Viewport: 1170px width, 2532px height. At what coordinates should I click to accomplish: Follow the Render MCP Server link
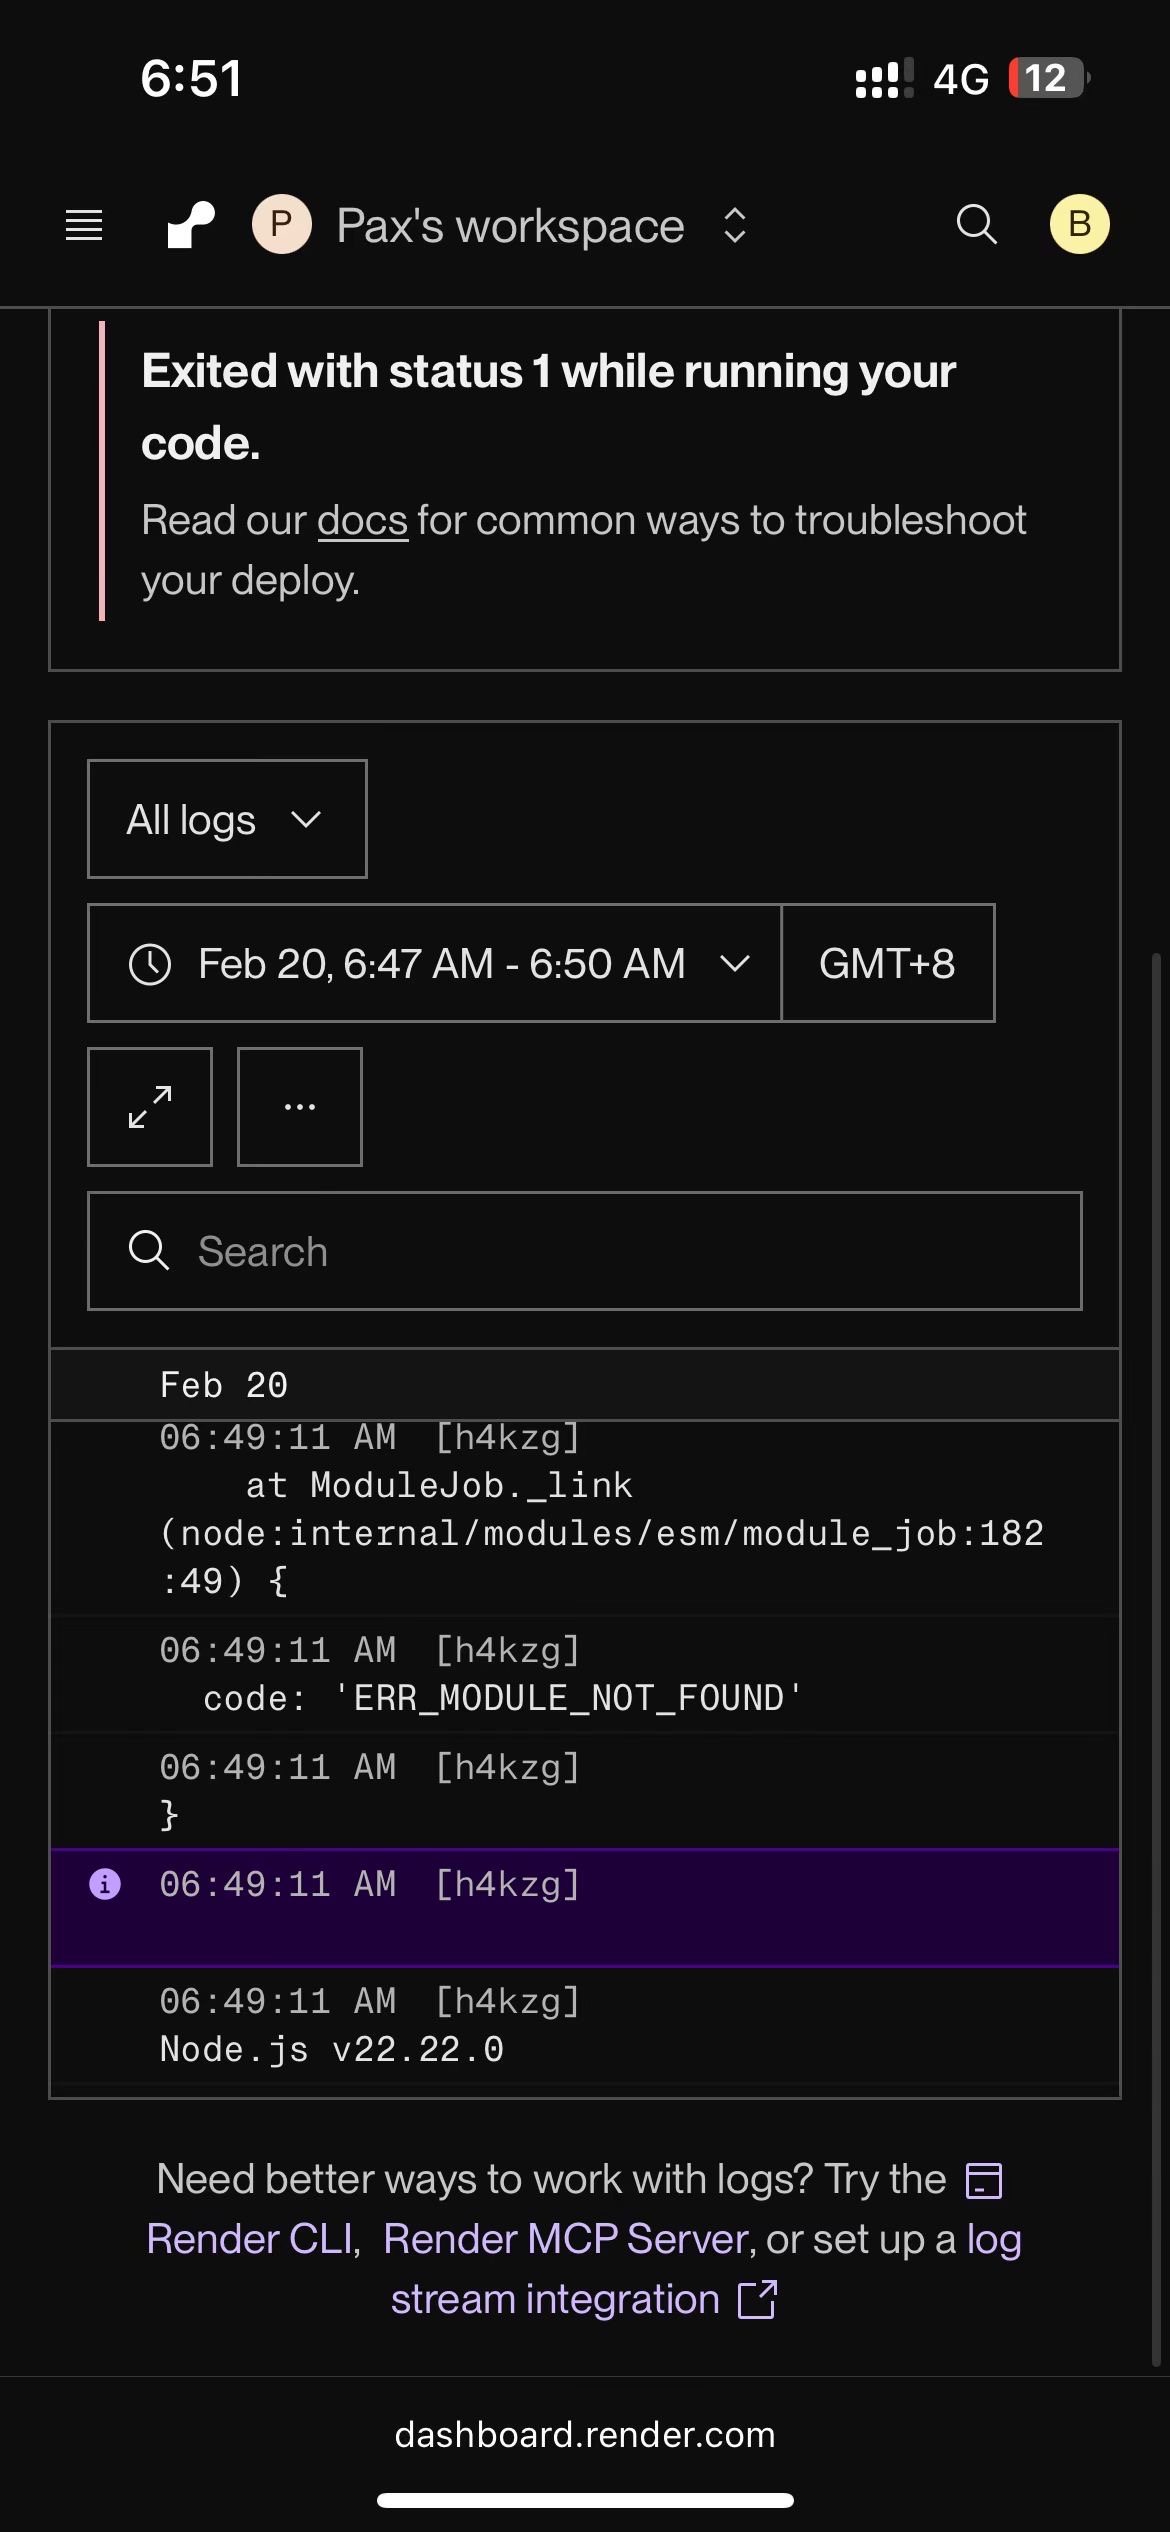point(566,2239)
